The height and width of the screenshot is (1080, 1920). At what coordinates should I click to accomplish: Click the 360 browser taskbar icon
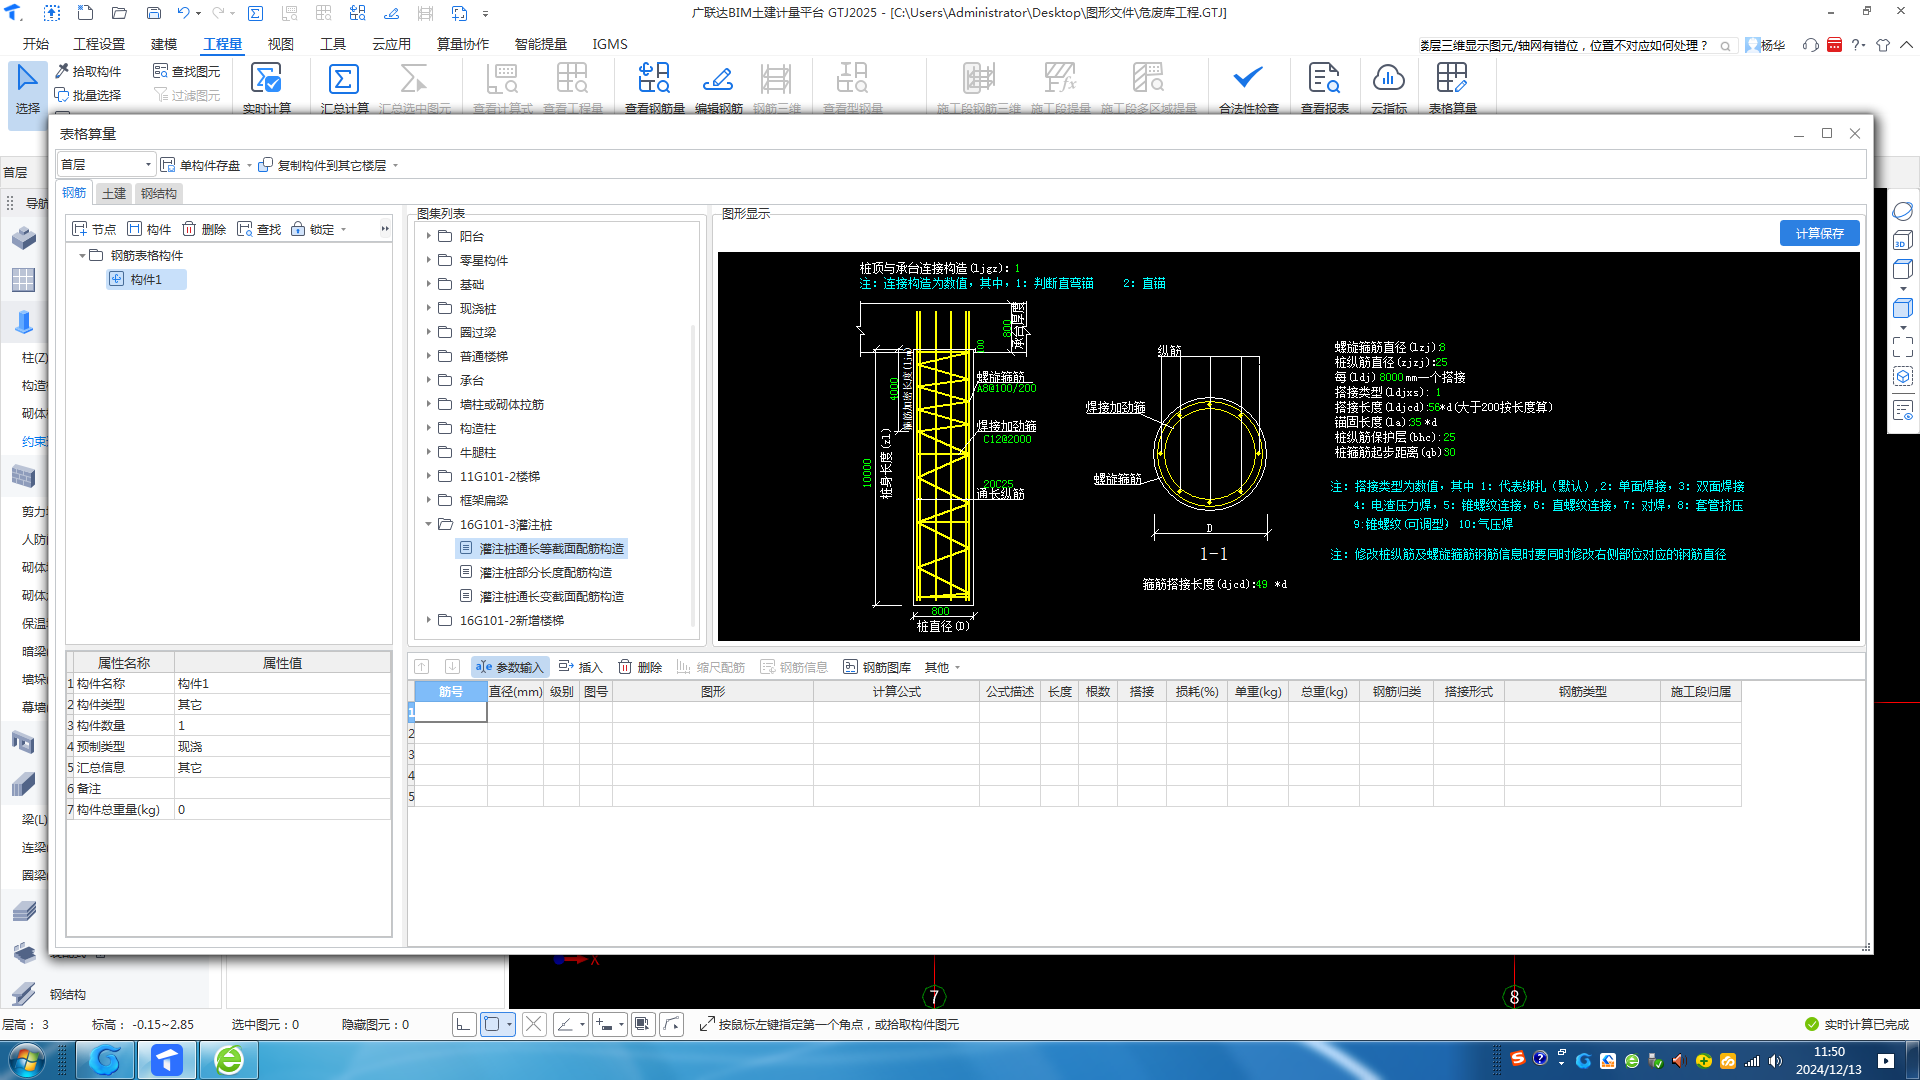click(229, 1060)
